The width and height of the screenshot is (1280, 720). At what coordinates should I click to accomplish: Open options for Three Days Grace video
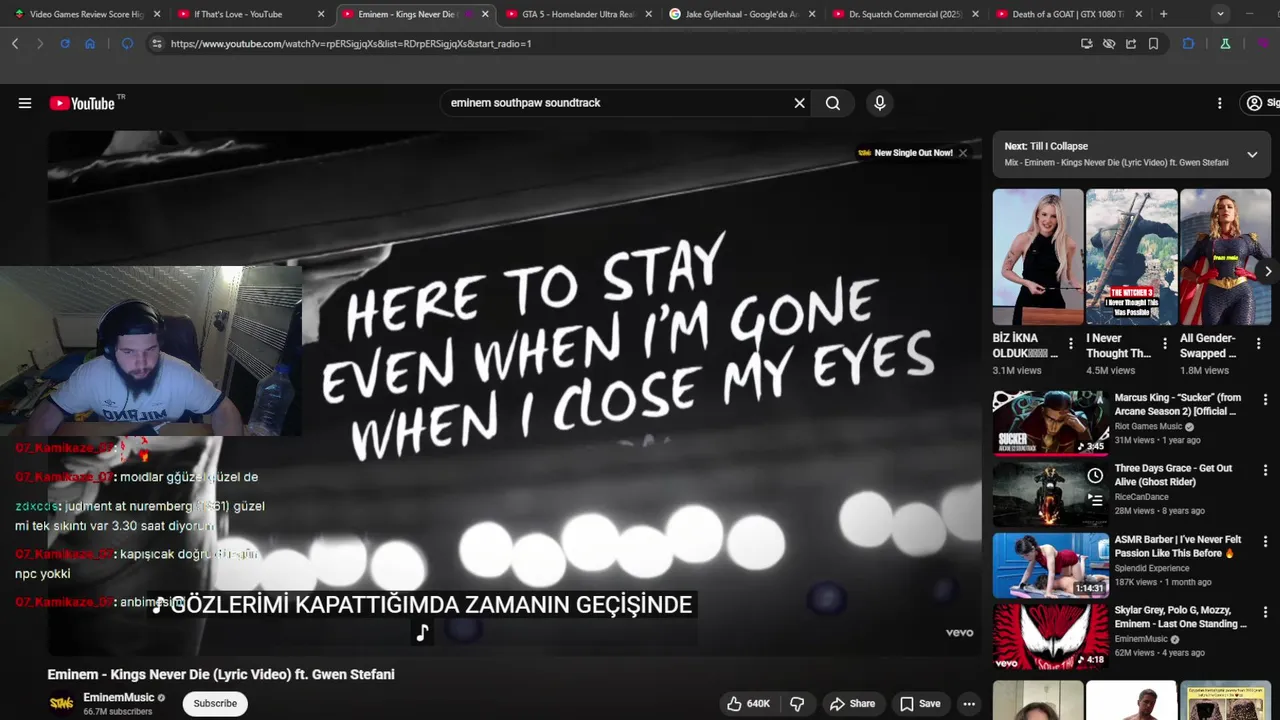tap(1265, 471)
